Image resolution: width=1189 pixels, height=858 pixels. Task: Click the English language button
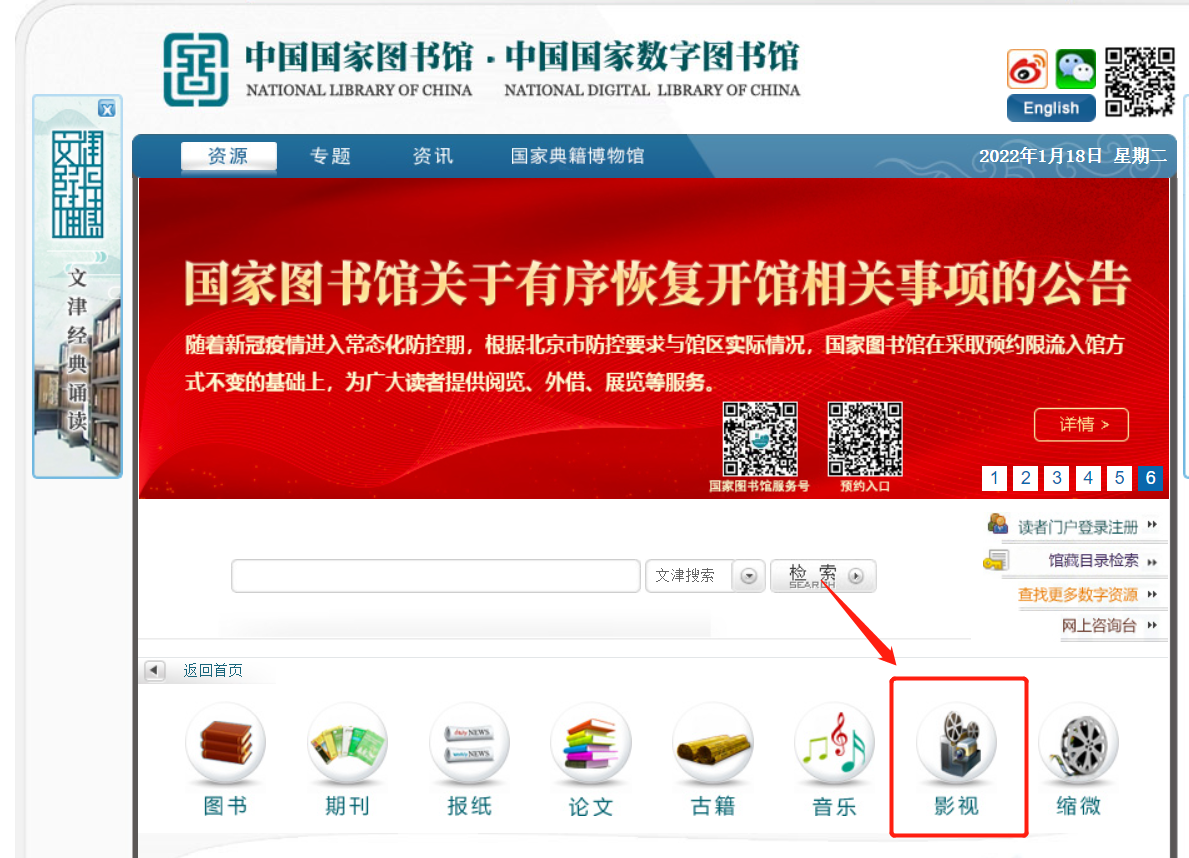tap(1051, 108)
